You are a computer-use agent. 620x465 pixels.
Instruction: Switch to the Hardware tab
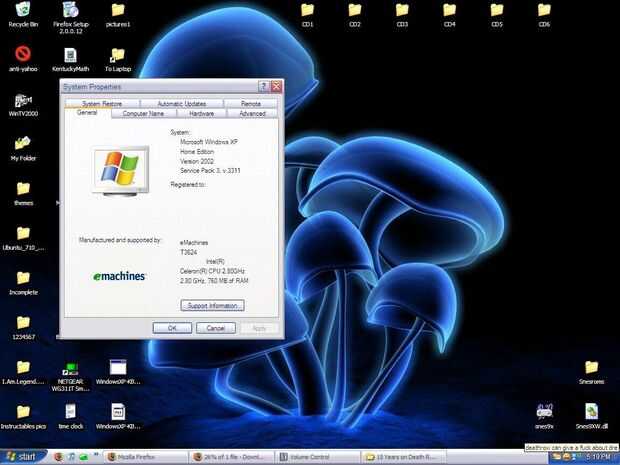(201, 113)
